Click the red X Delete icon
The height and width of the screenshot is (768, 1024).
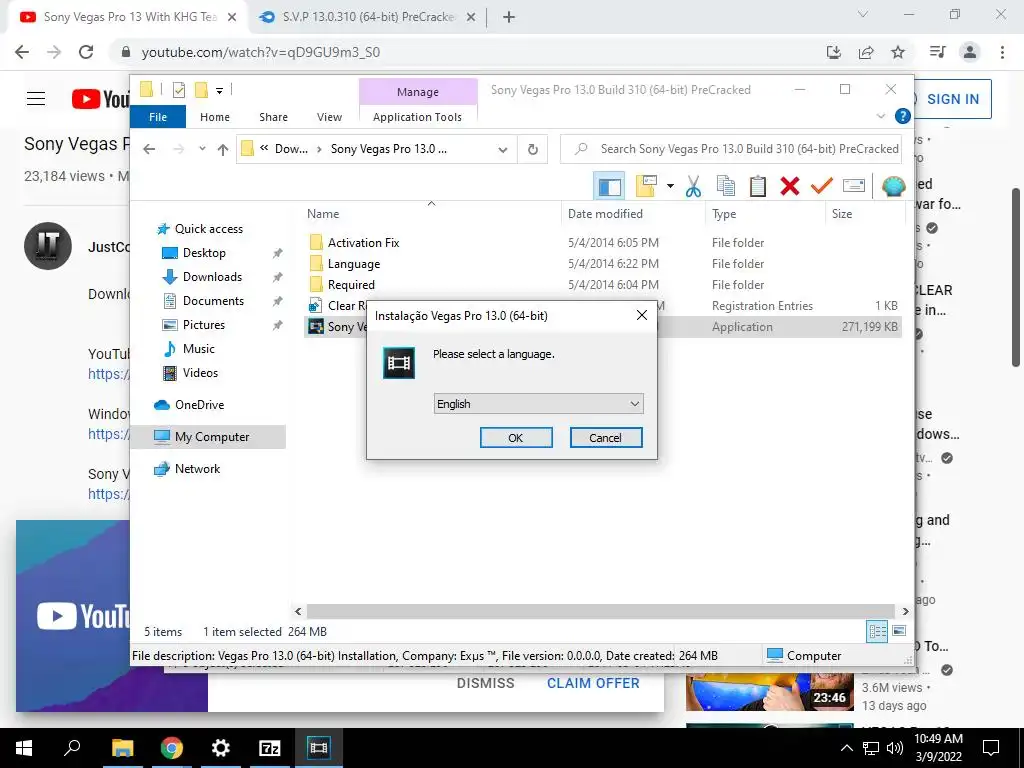[790, 186]
